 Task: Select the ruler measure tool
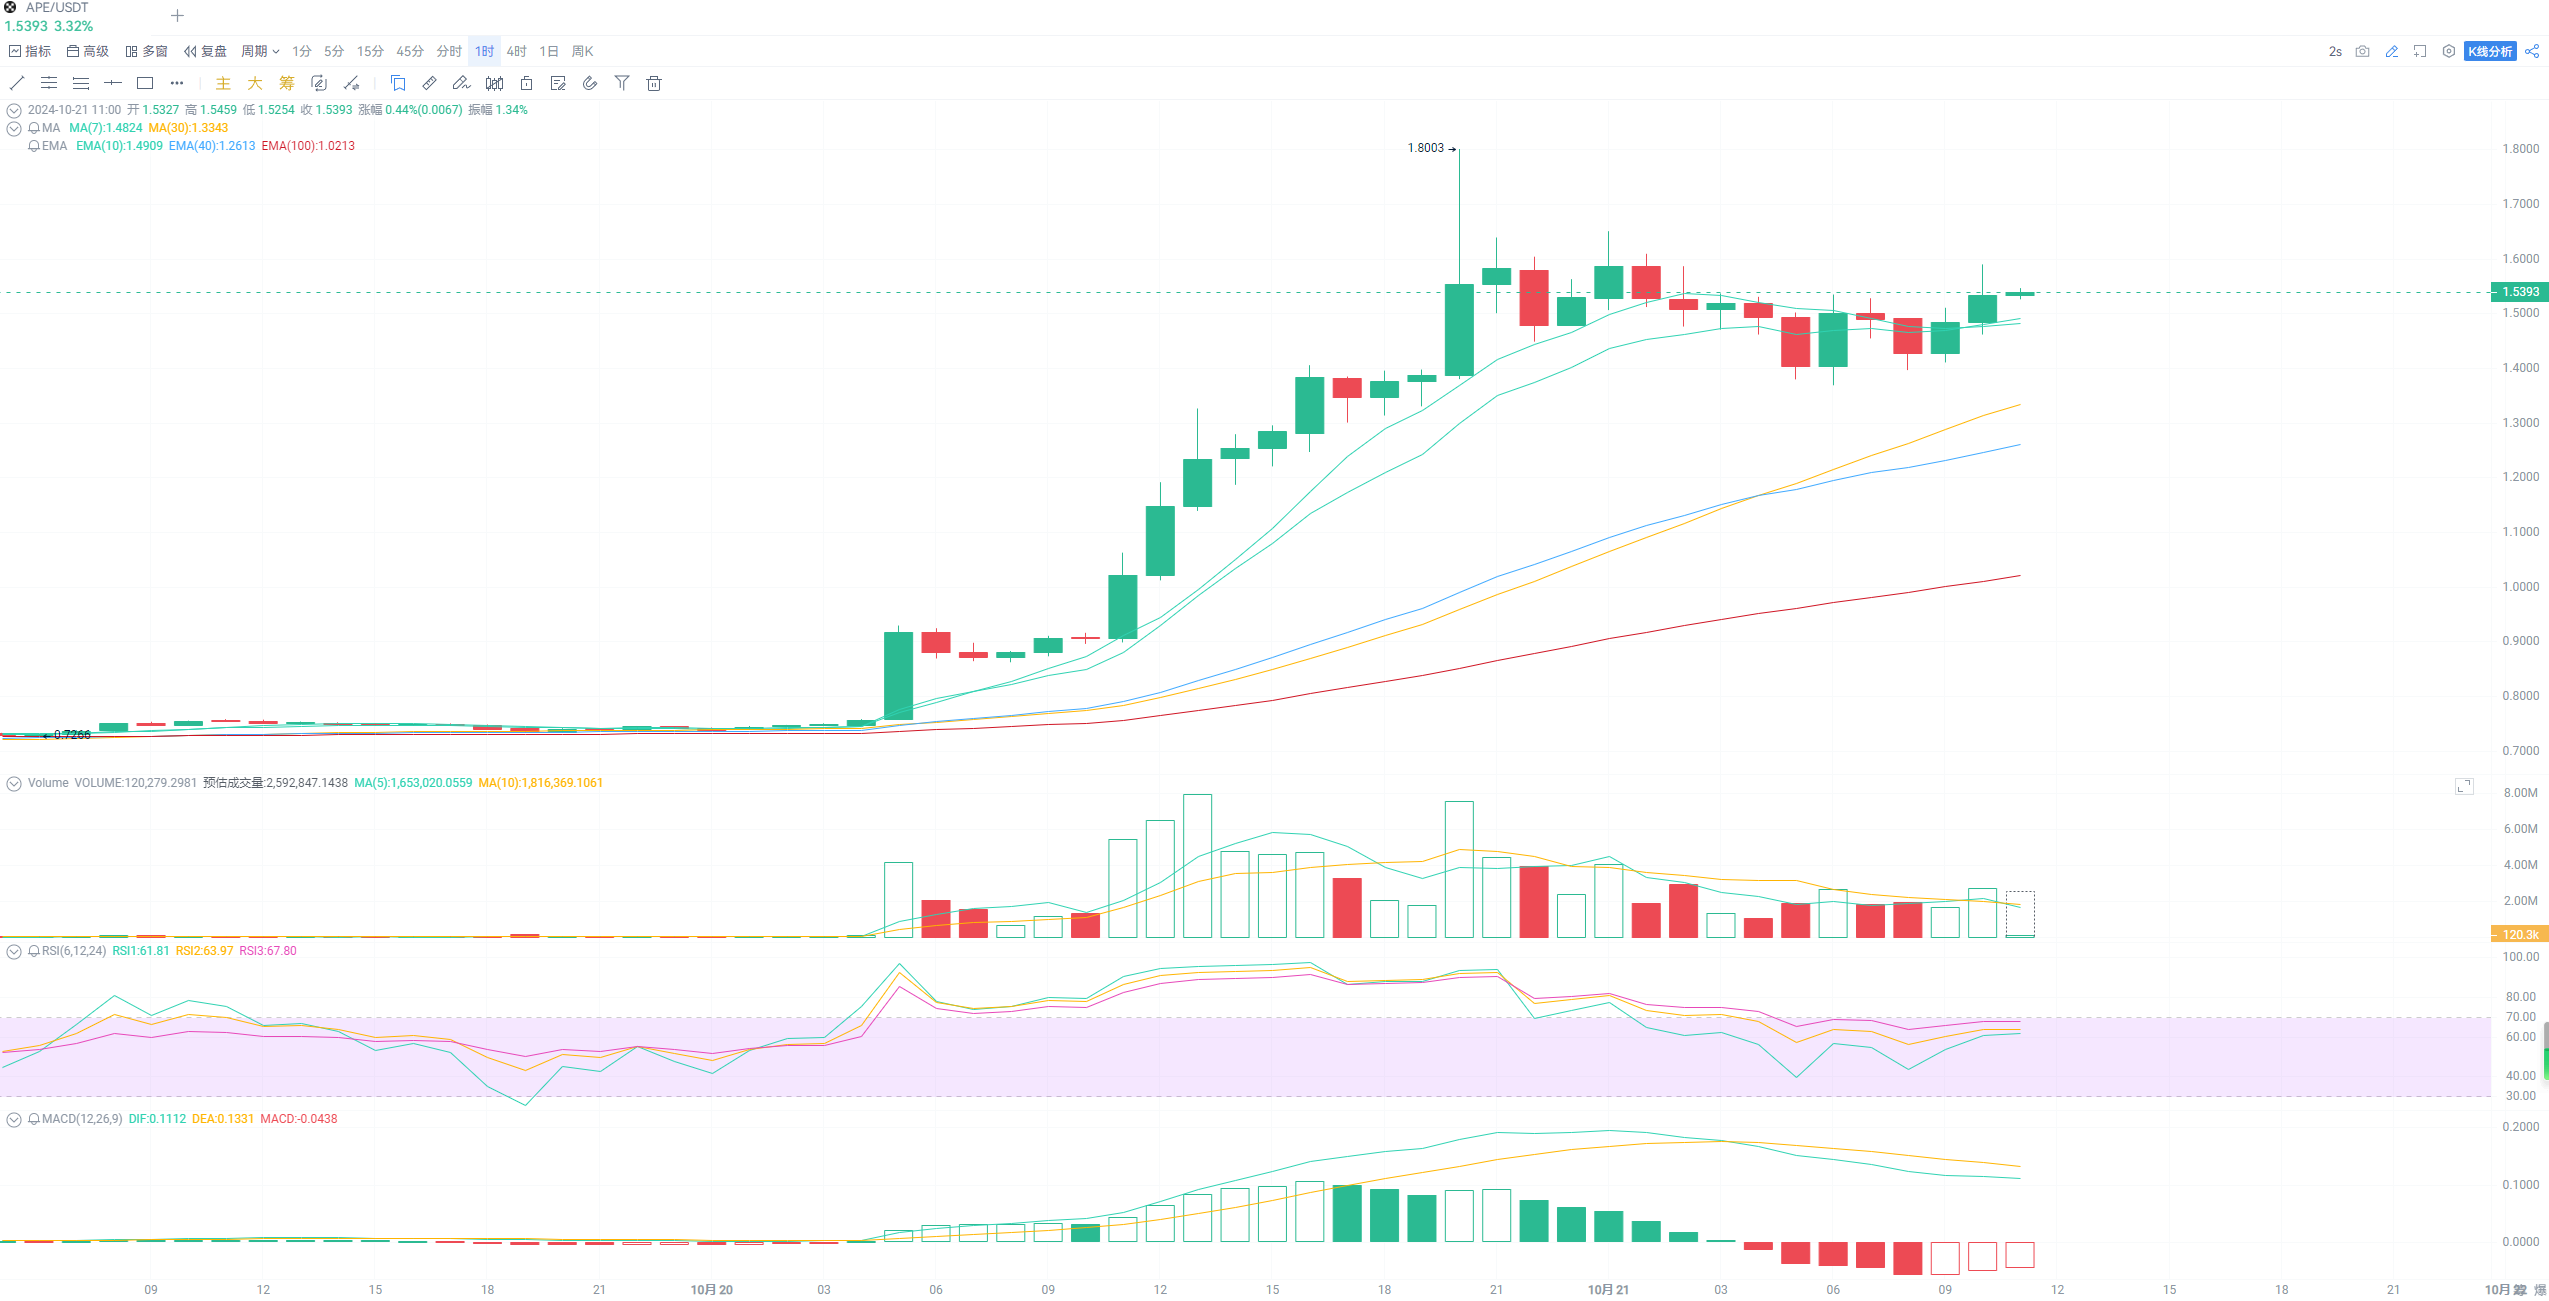[430, 83]
